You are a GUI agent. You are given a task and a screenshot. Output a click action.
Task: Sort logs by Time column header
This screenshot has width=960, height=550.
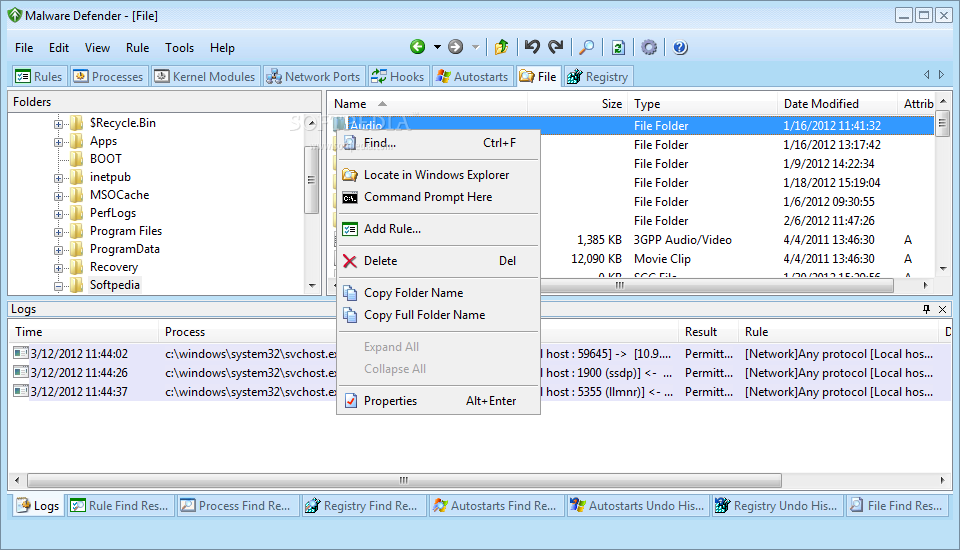83,331
